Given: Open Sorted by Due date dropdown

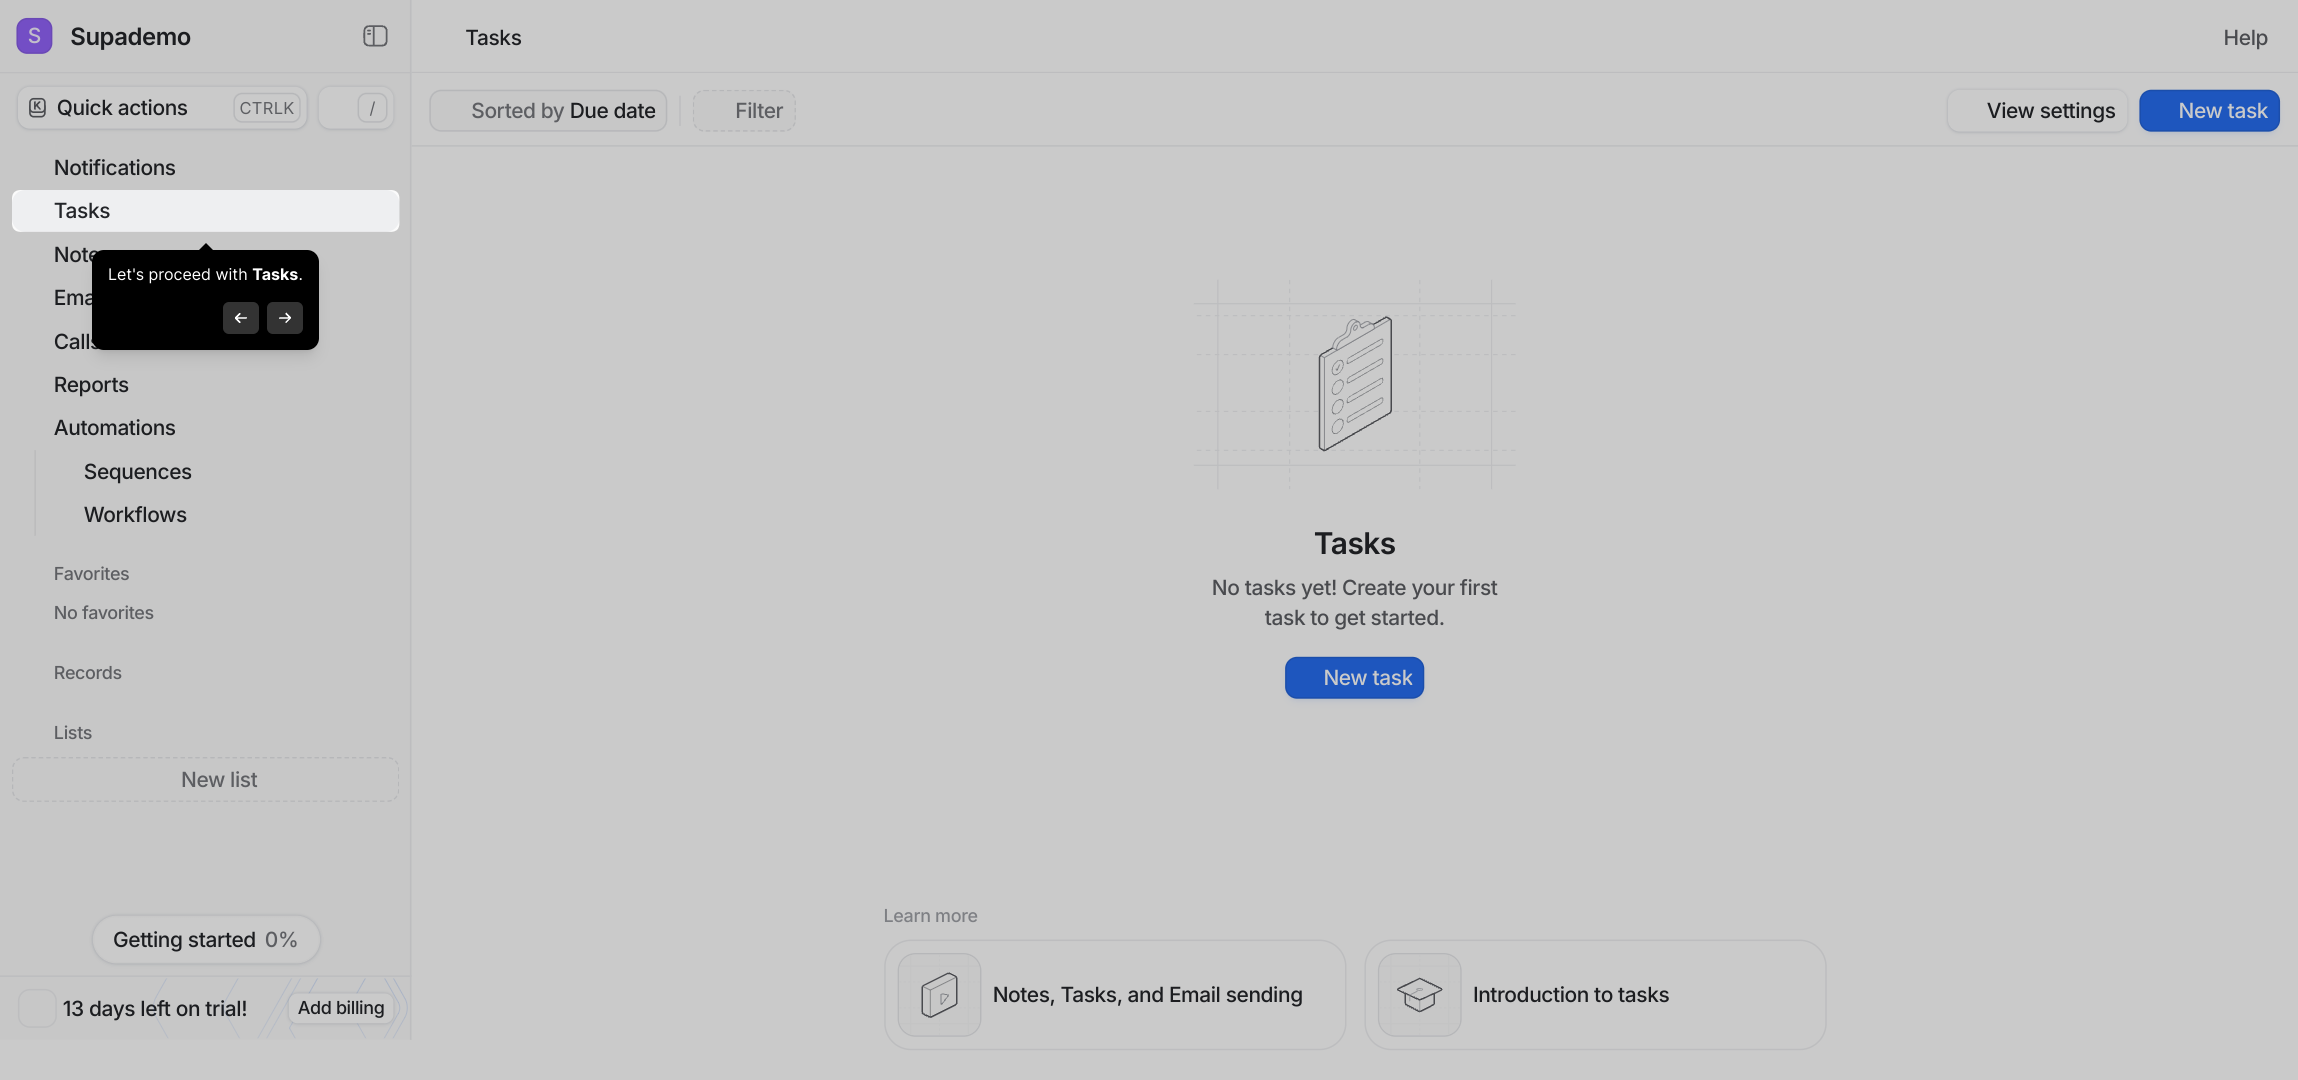Looking at the screenshot, I should pyautogui.click(x=548, y=111).
